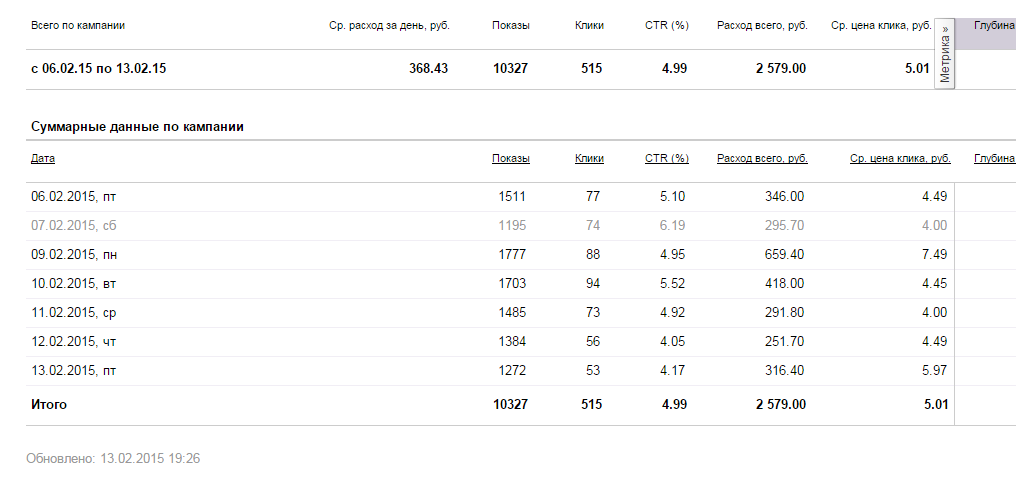Viewport: 1016px width, 484px height.
Task: Click the Глубина column header link
Action: pyautogui.click(x=994, y=159)
